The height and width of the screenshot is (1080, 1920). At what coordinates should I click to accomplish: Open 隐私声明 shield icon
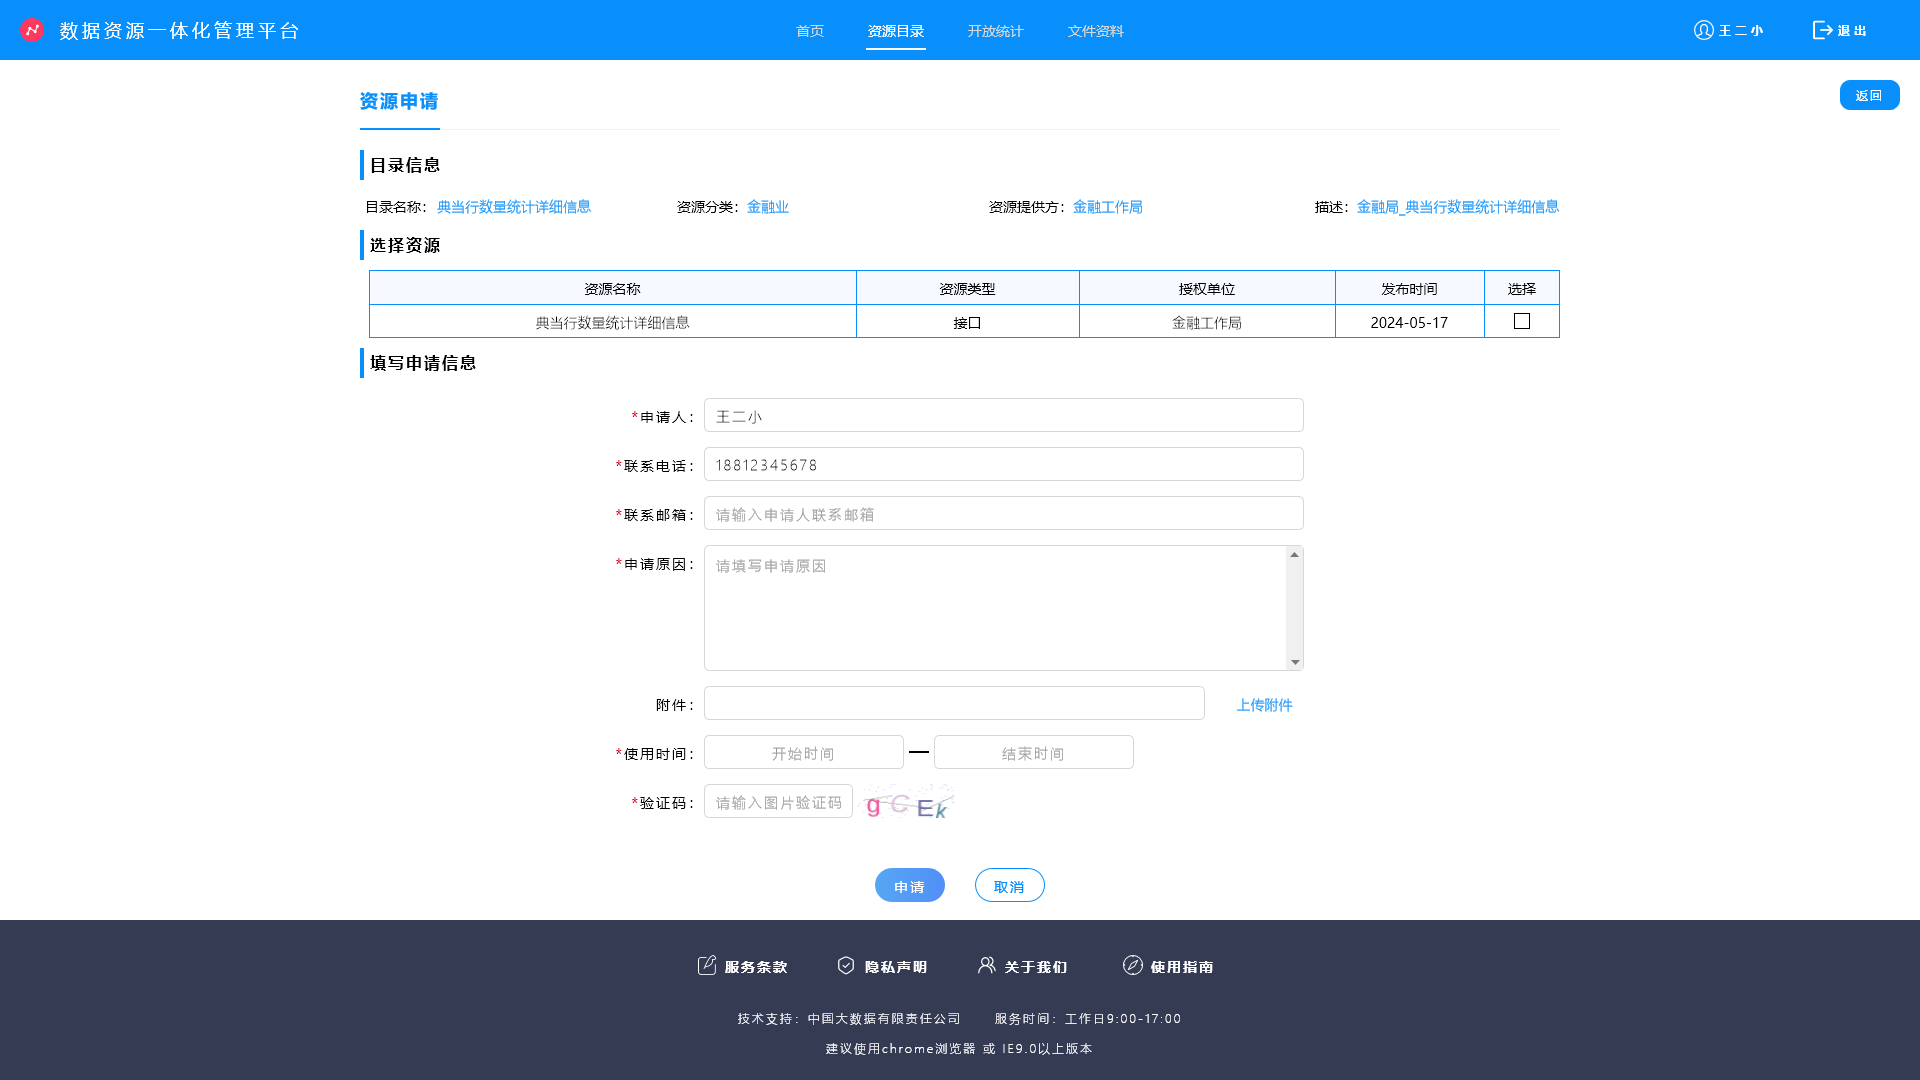click(846, 965)
